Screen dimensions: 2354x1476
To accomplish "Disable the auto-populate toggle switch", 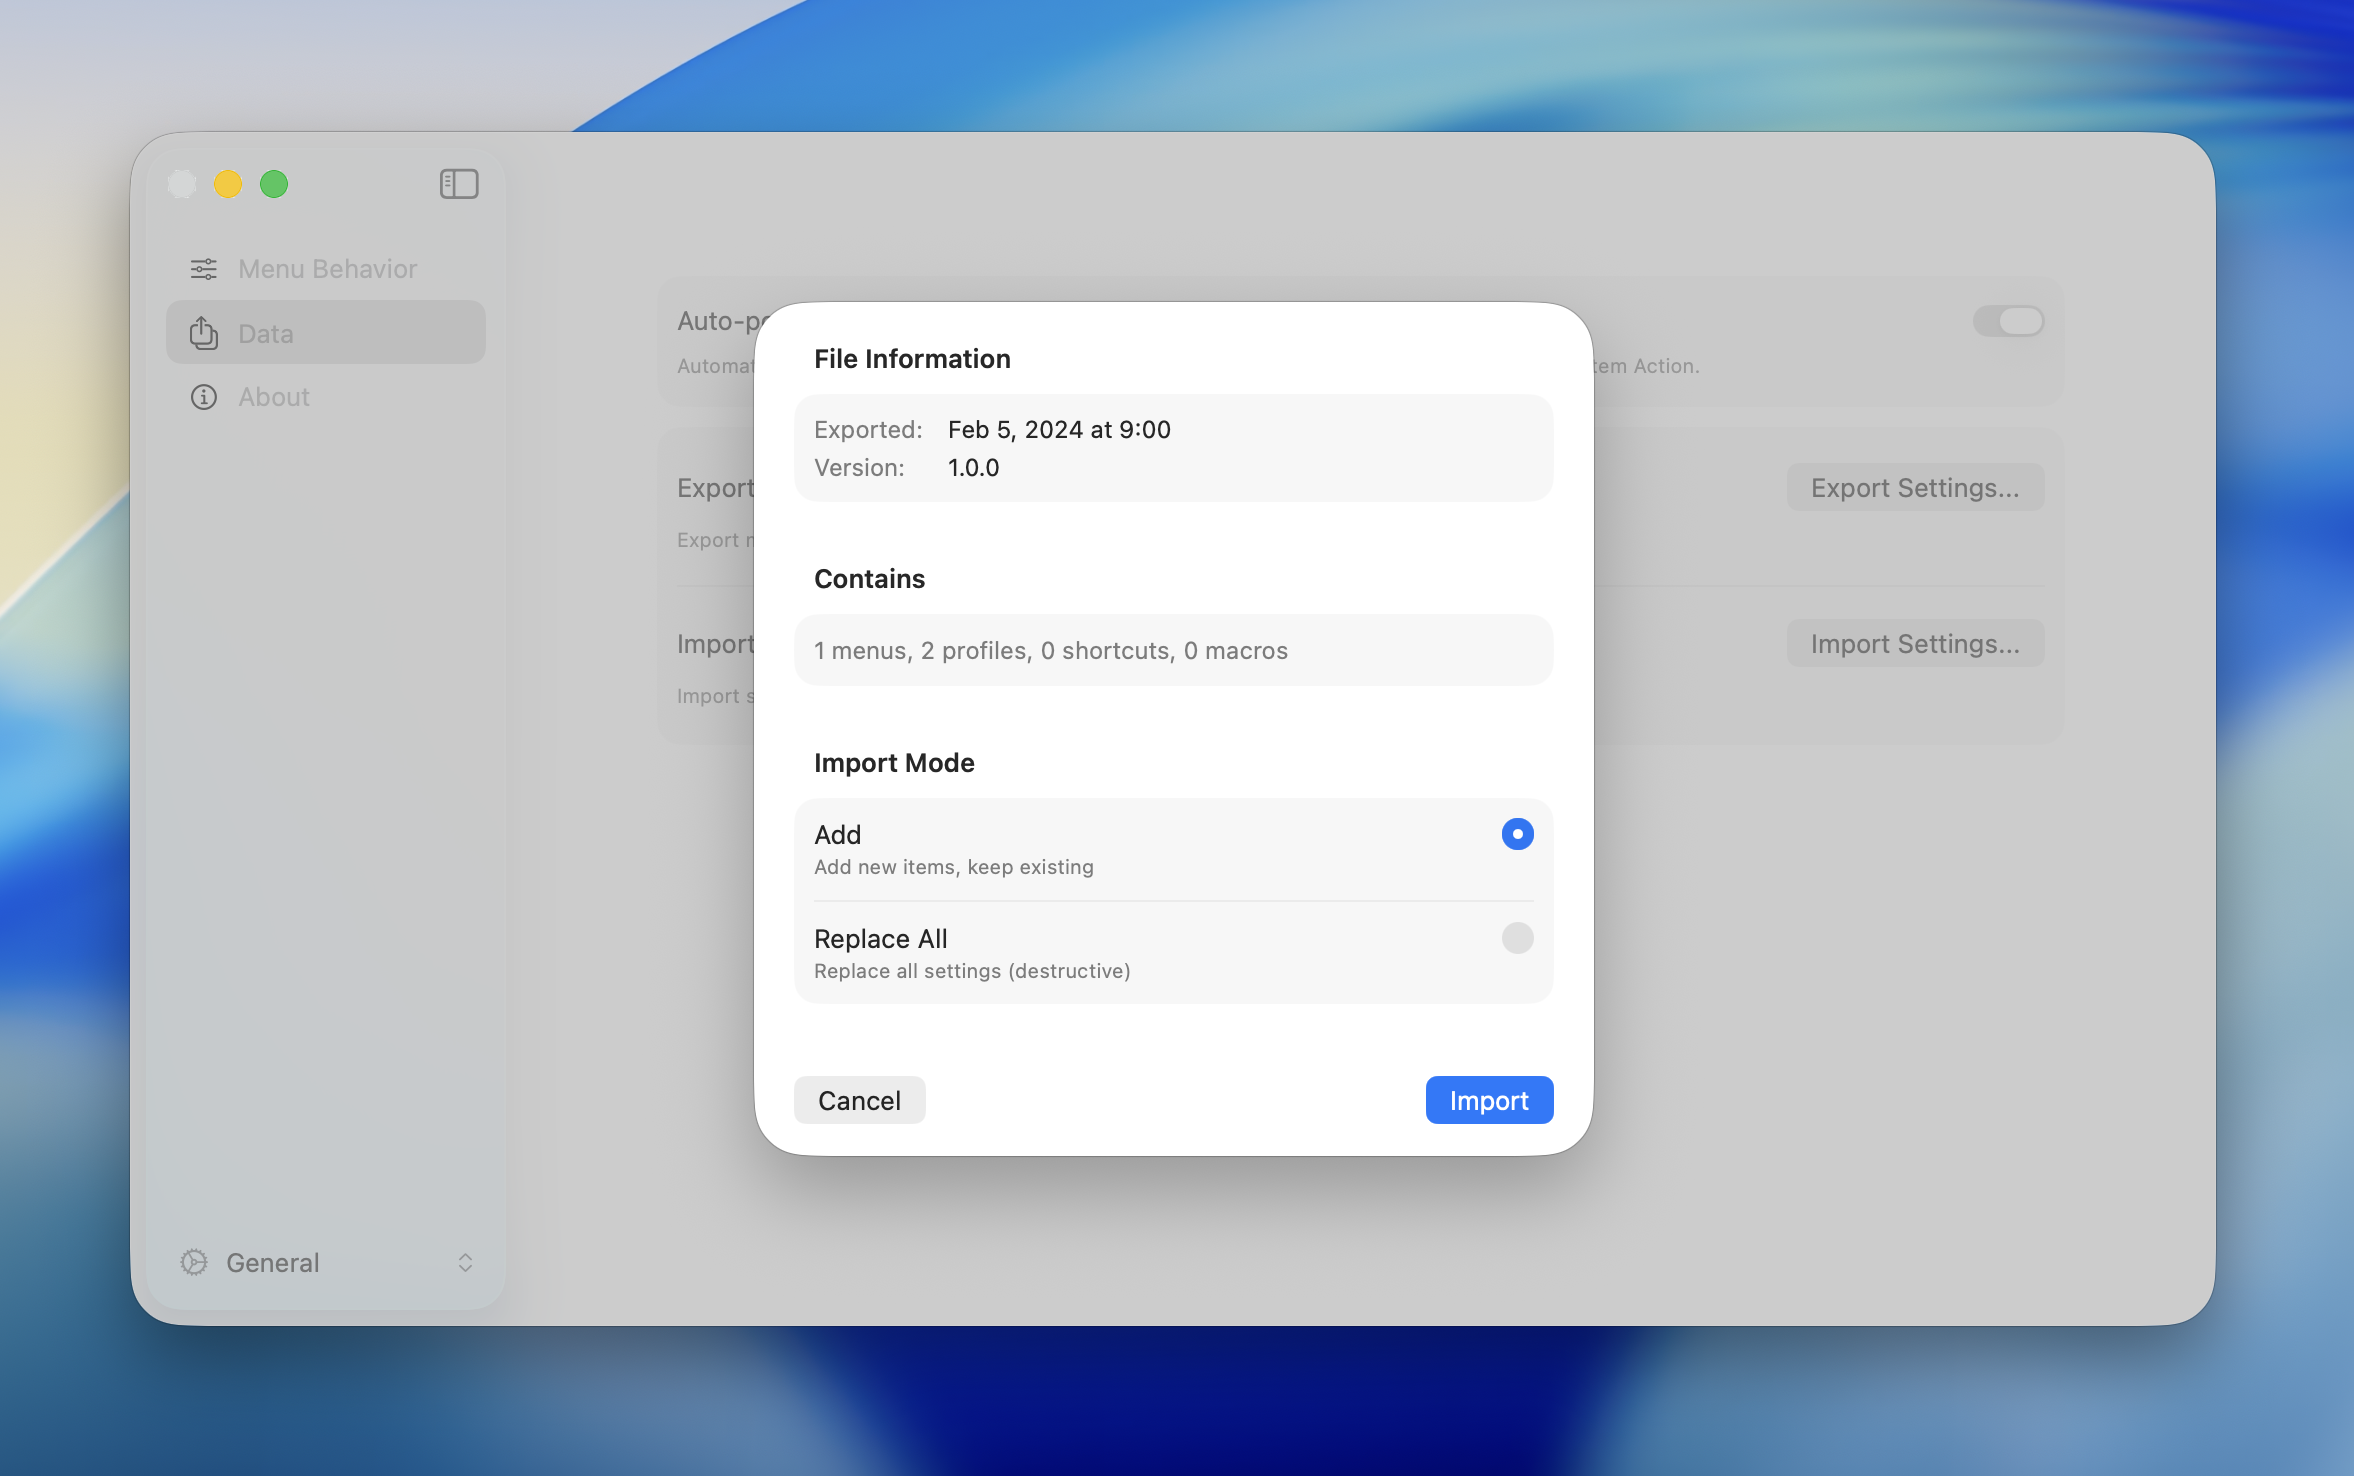I will click(2007, 321).
